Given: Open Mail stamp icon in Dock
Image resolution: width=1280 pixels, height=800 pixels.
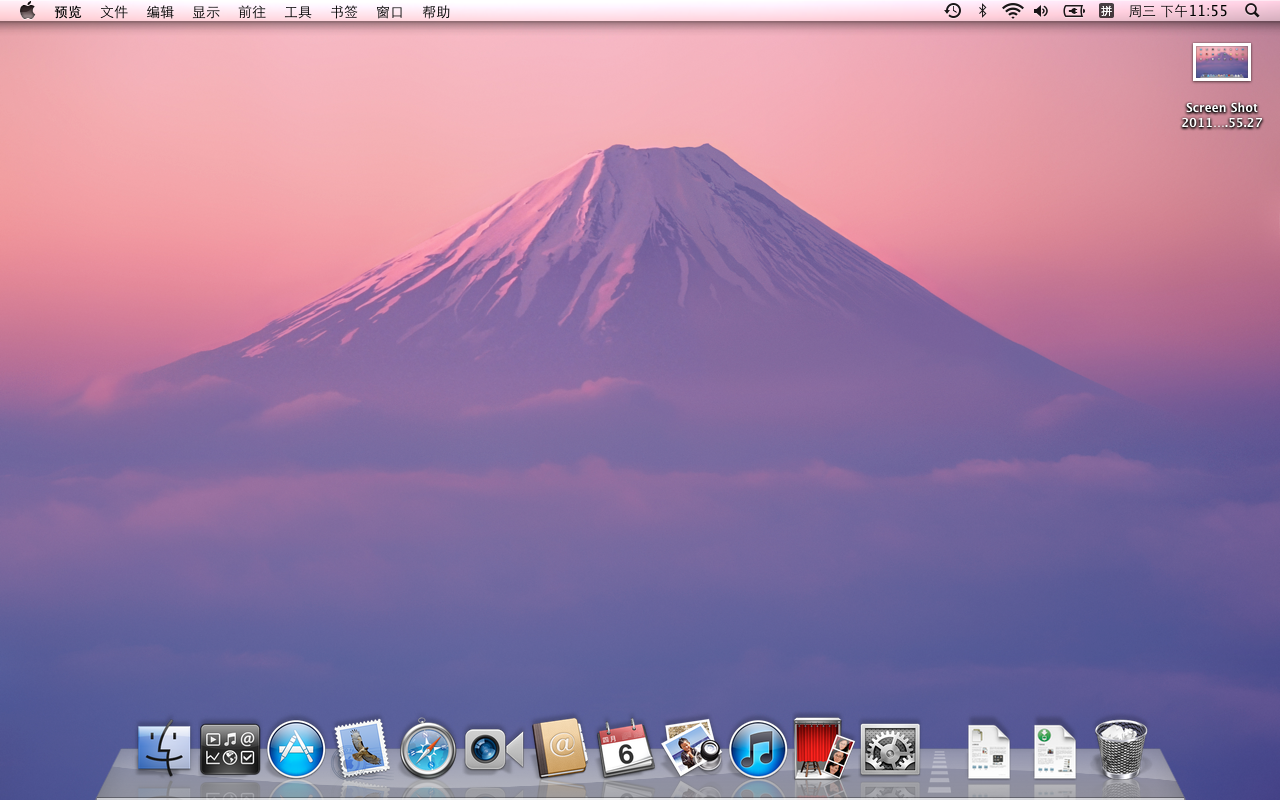Looking at the screenshot, I should tap(361, 749).
